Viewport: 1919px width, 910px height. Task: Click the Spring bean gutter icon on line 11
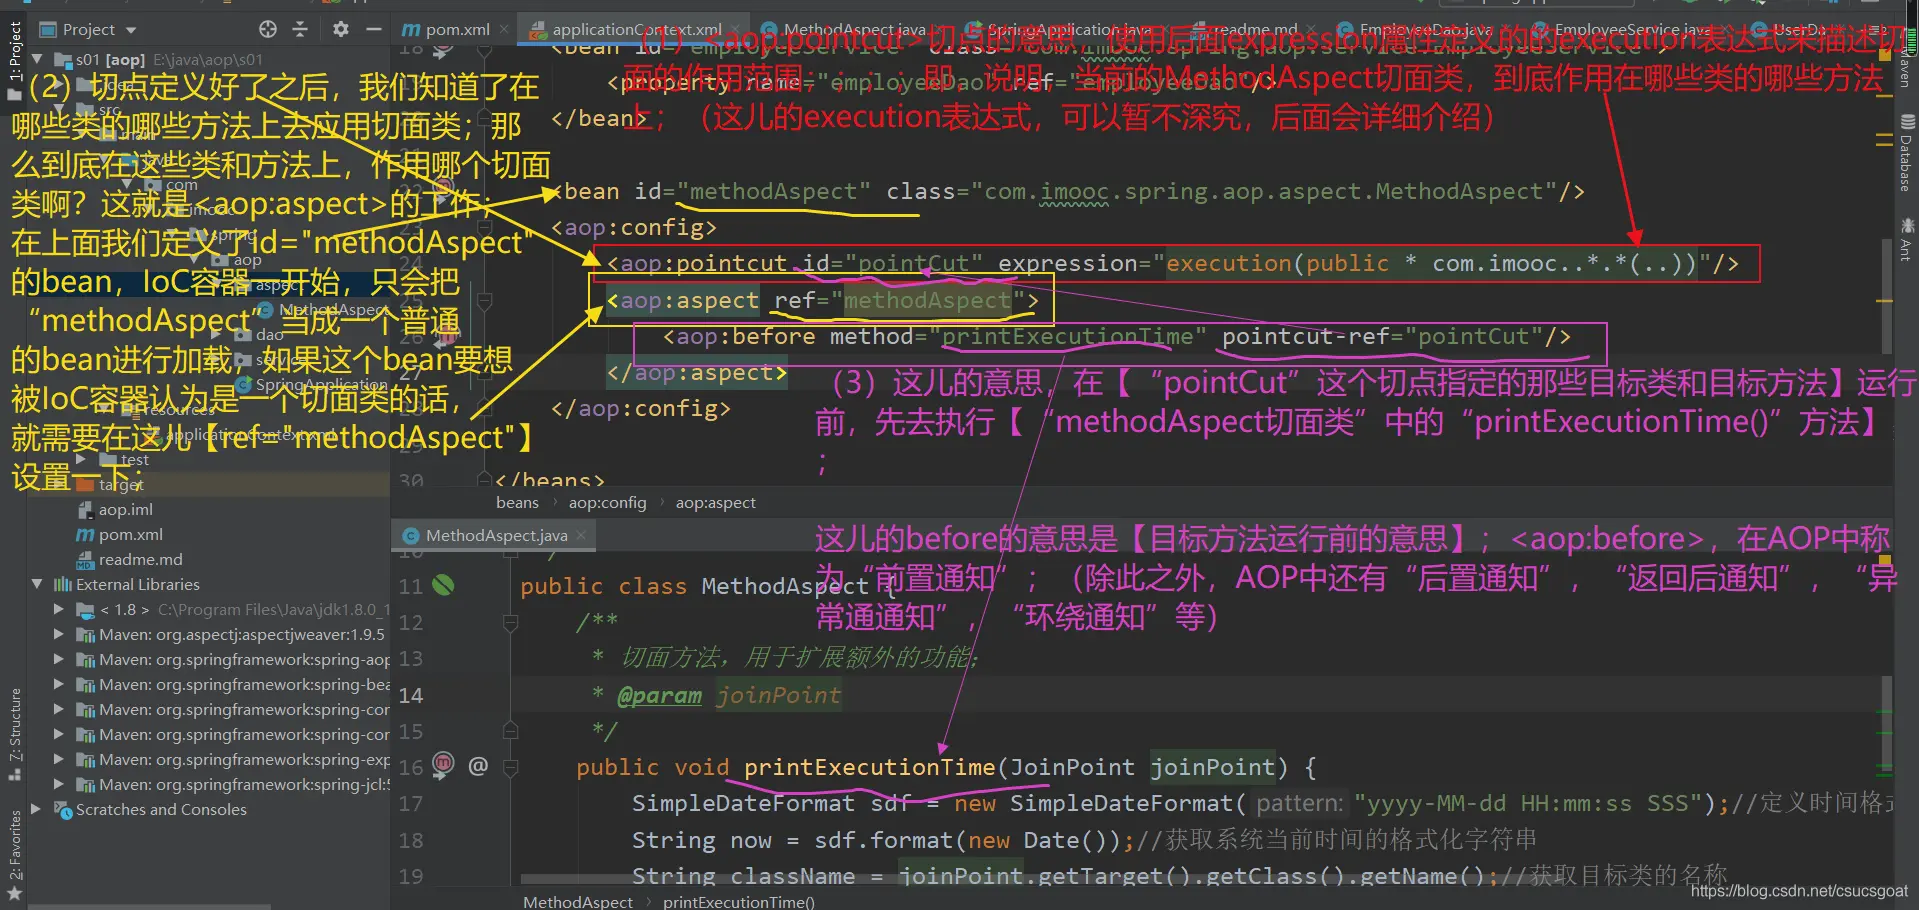(443, 585)
